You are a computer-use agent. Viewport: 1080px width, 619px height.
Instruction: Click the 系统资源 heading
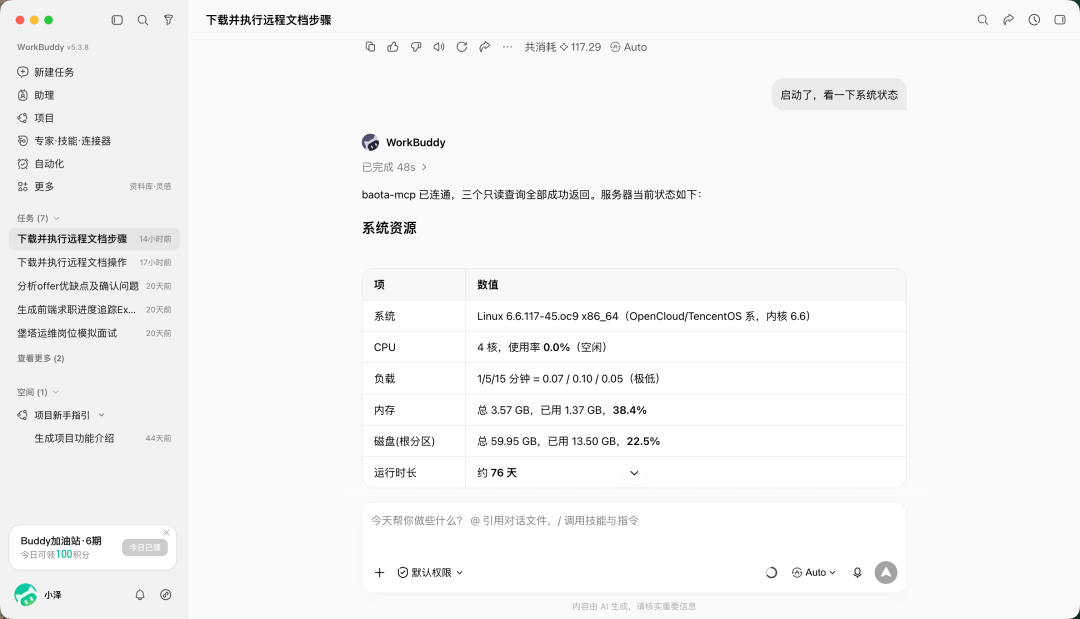tap(389, 228)
